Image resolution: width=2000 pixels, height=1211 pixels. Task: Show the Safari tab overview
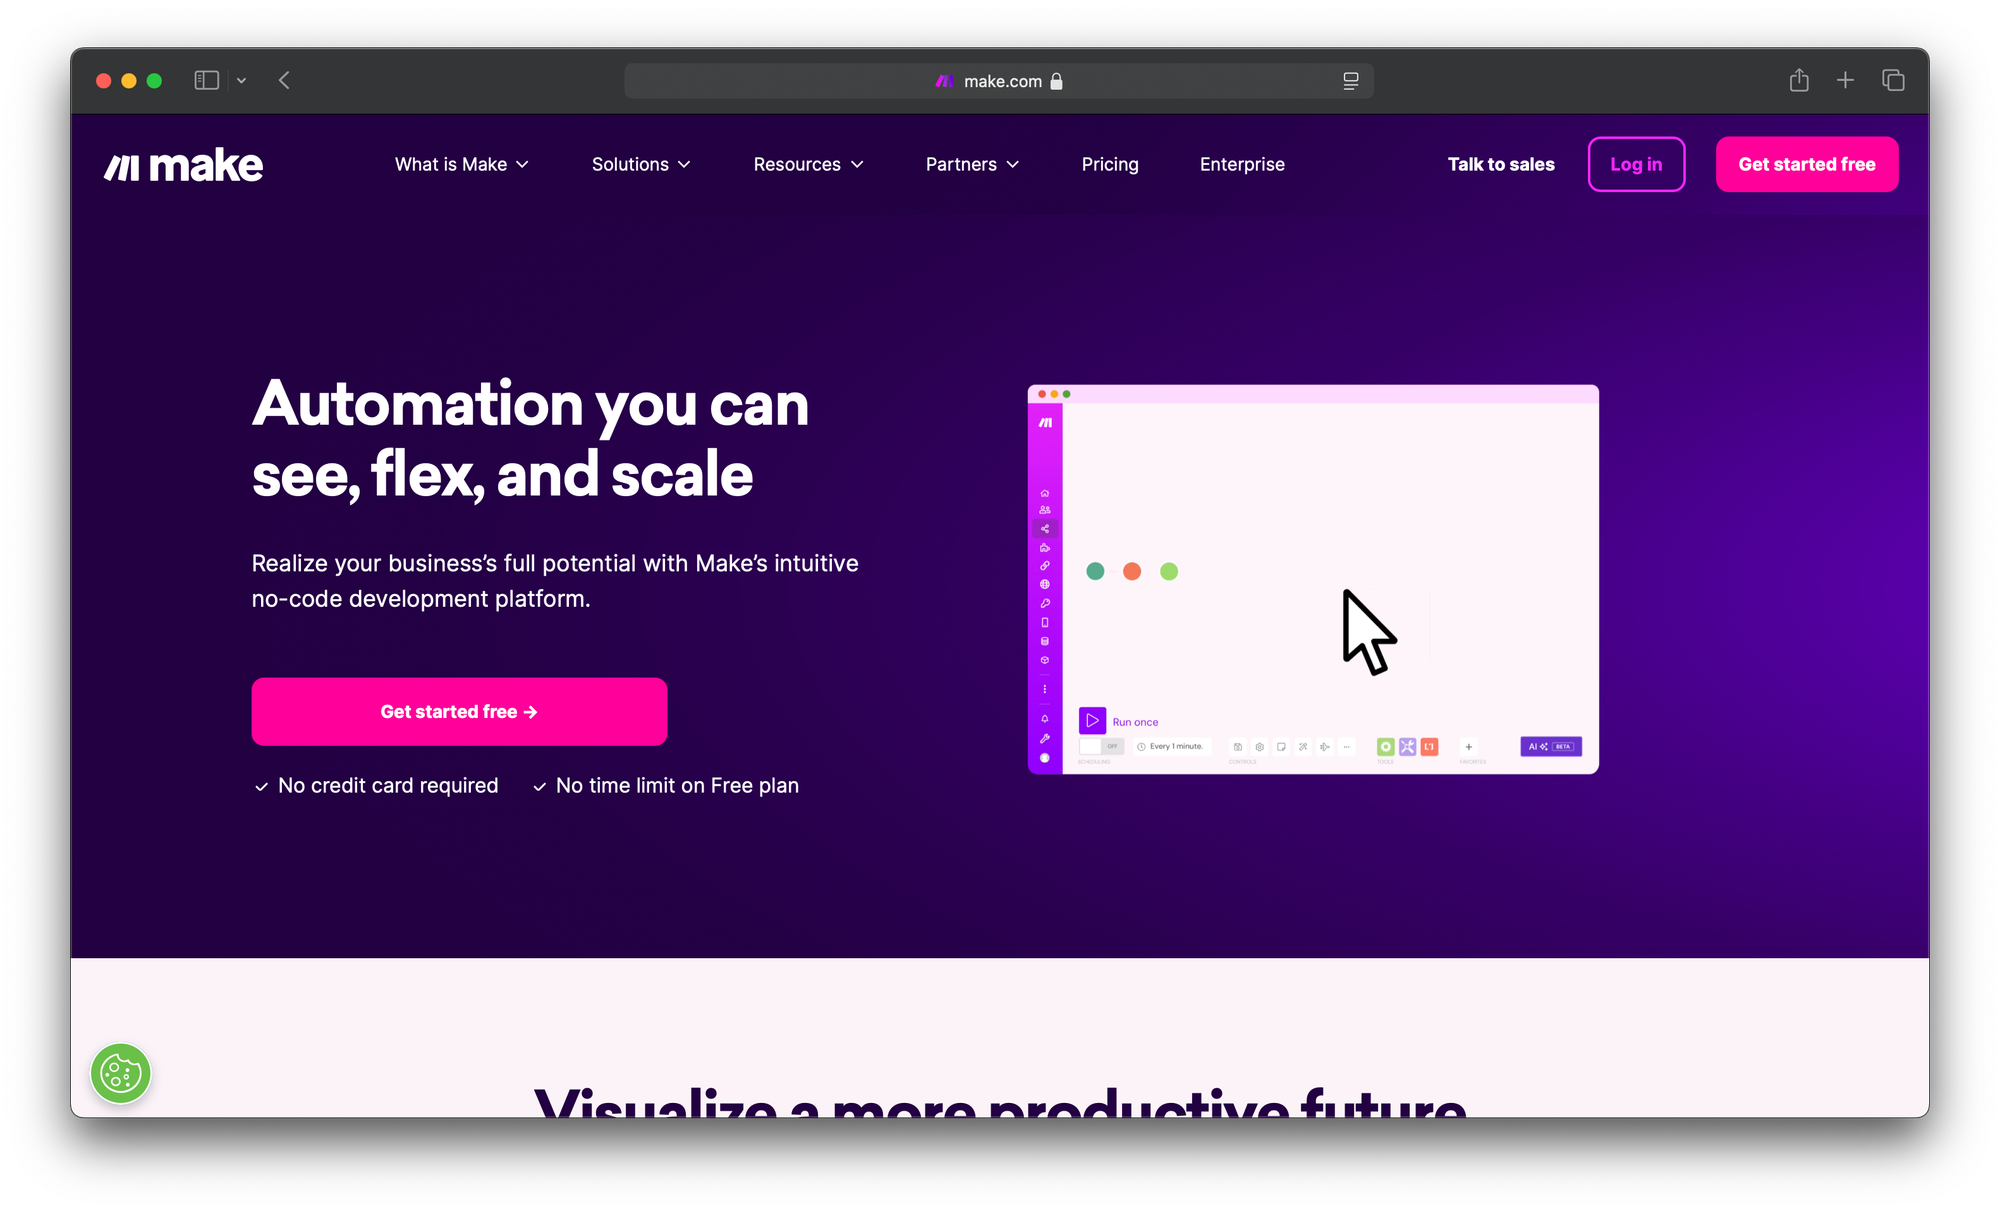(1893, 80)
